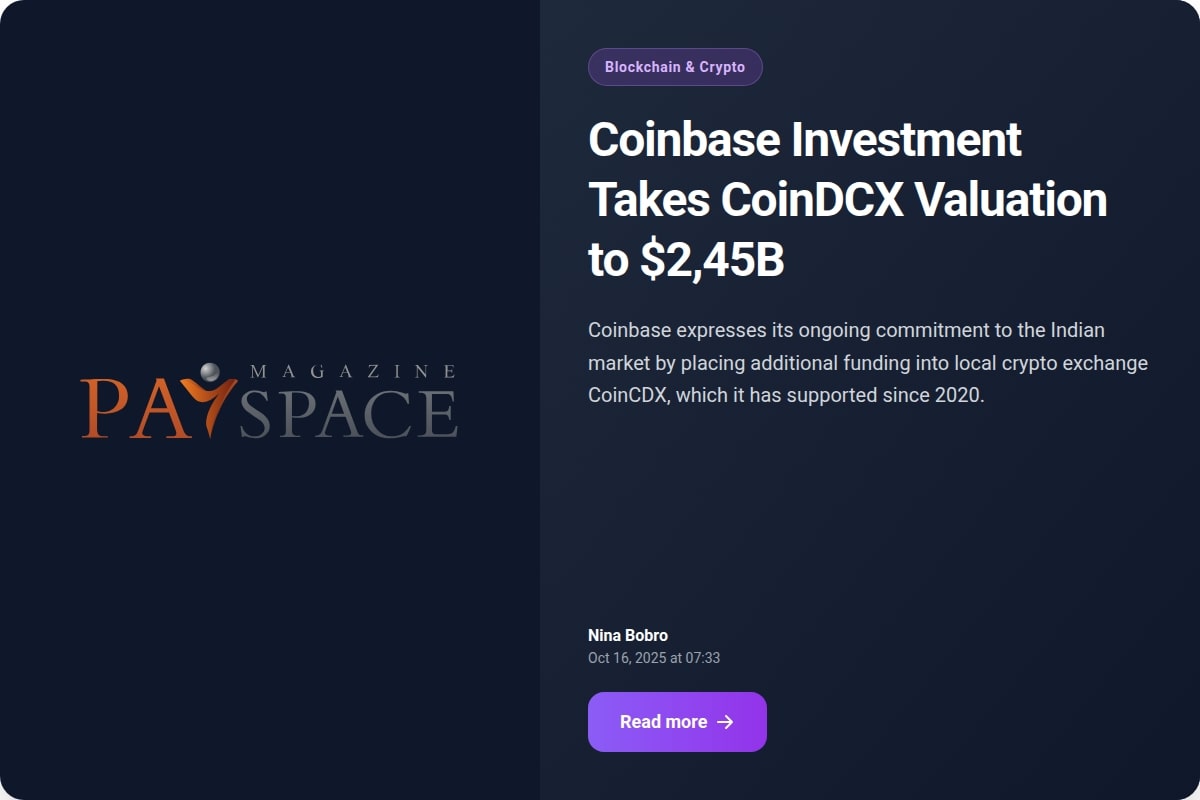The image size is (1200, 800).
Task: Click the $2,45B figure in the headline
Action: pyautogui.click(x=712, y=260)
